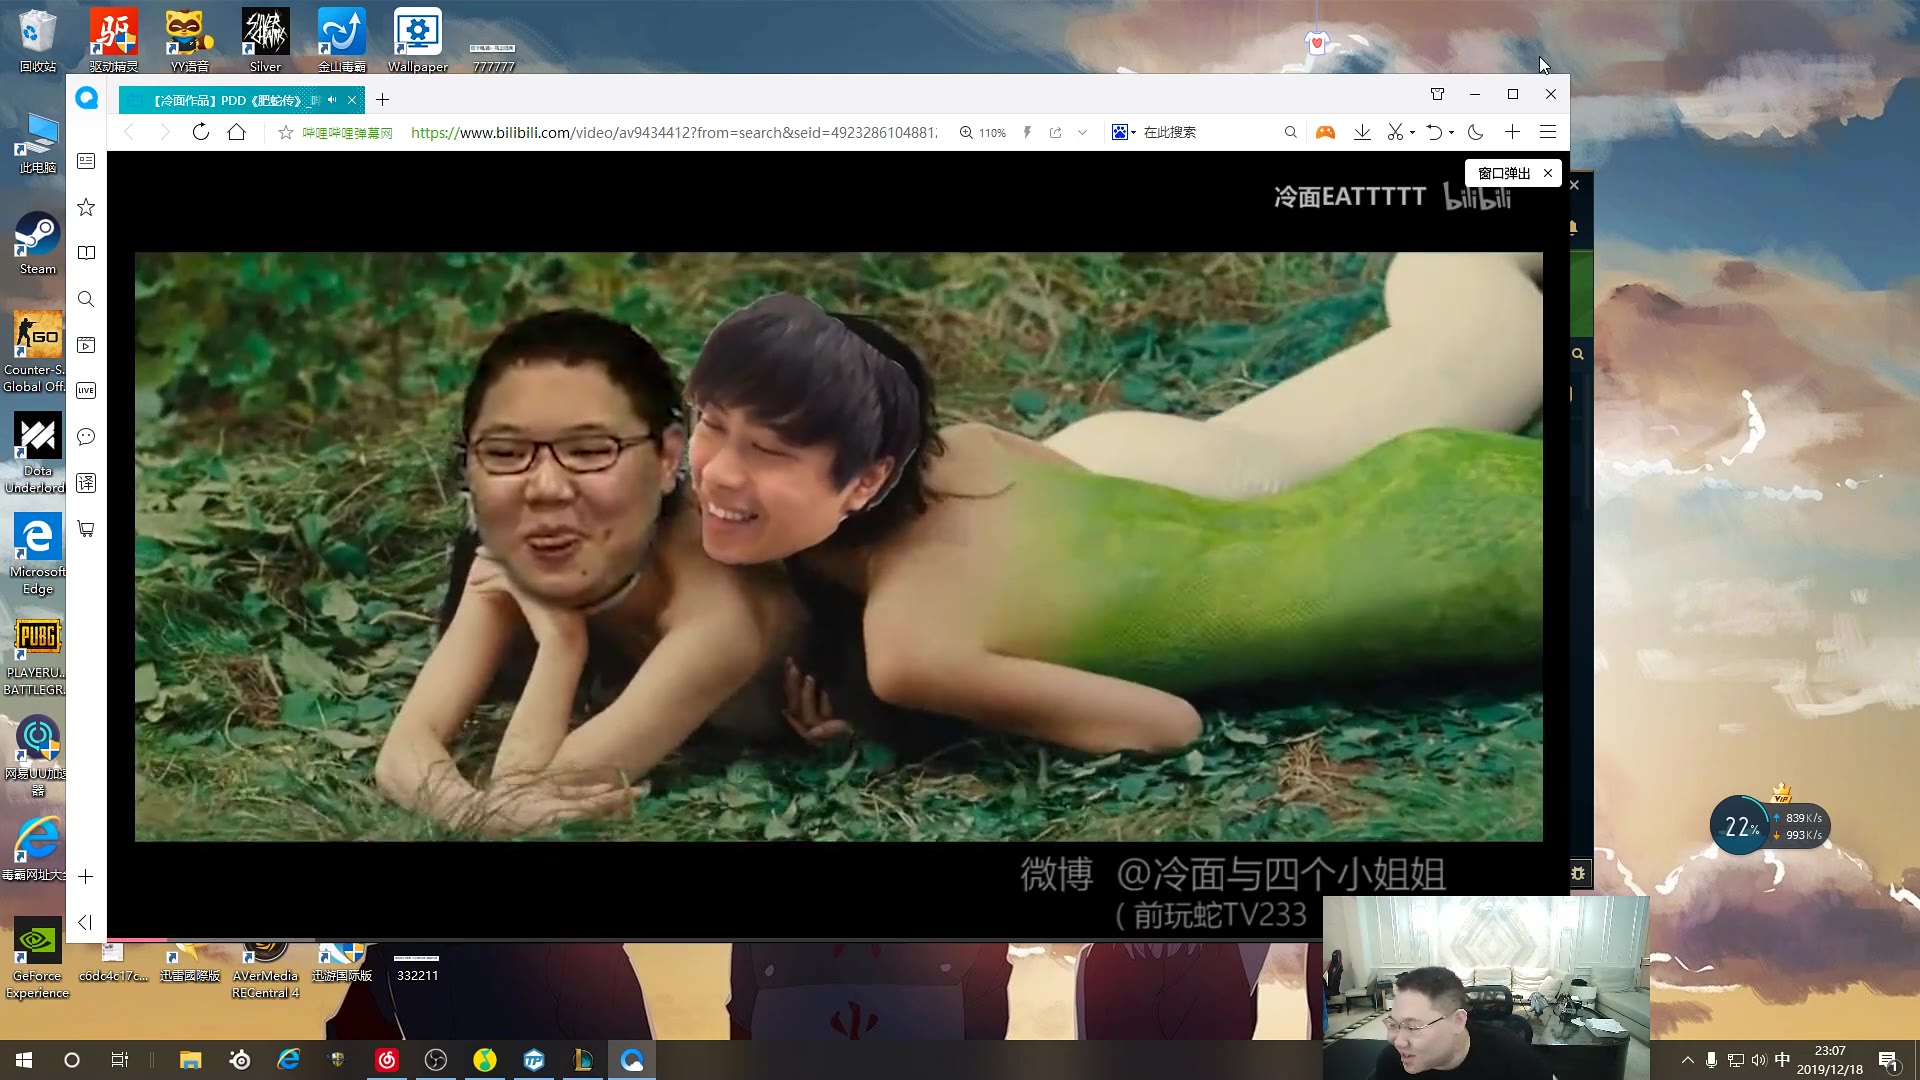
Task: Open the video play icon in sidebar
Action: pyautogui.click(x=86, y=345)
